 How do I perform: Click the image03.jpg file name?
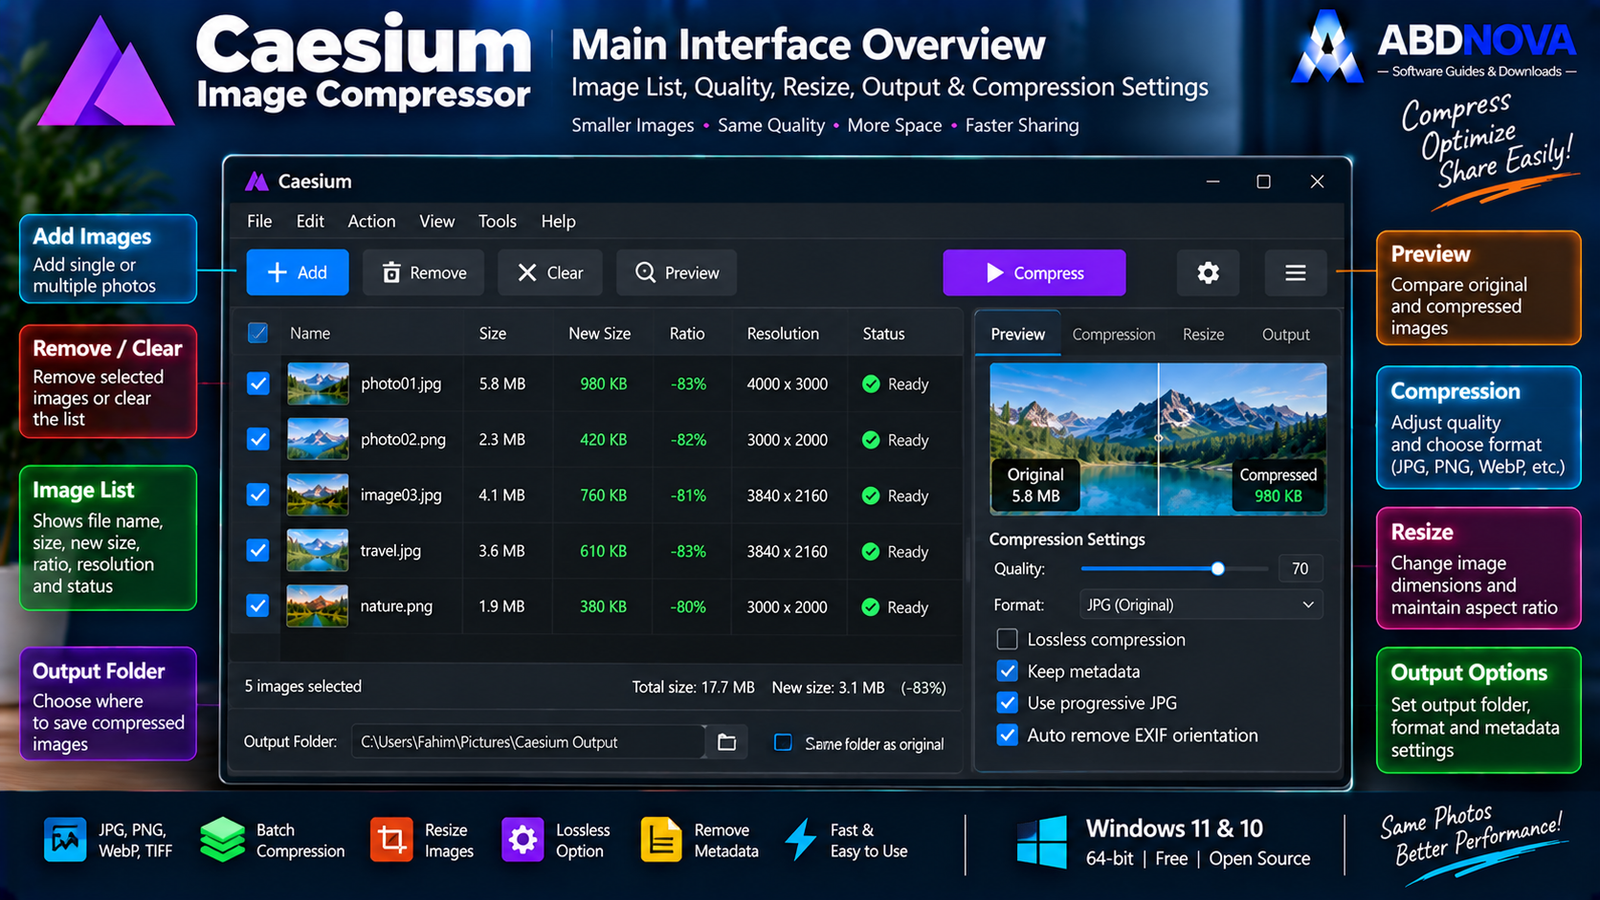401,495
